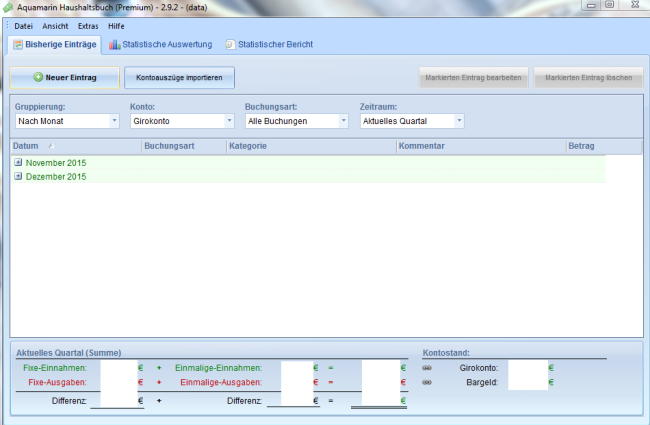Viewport: 650px width, 425px height.
Task: Open the Buchungsart filter dropdown
Action: (344, 121)
